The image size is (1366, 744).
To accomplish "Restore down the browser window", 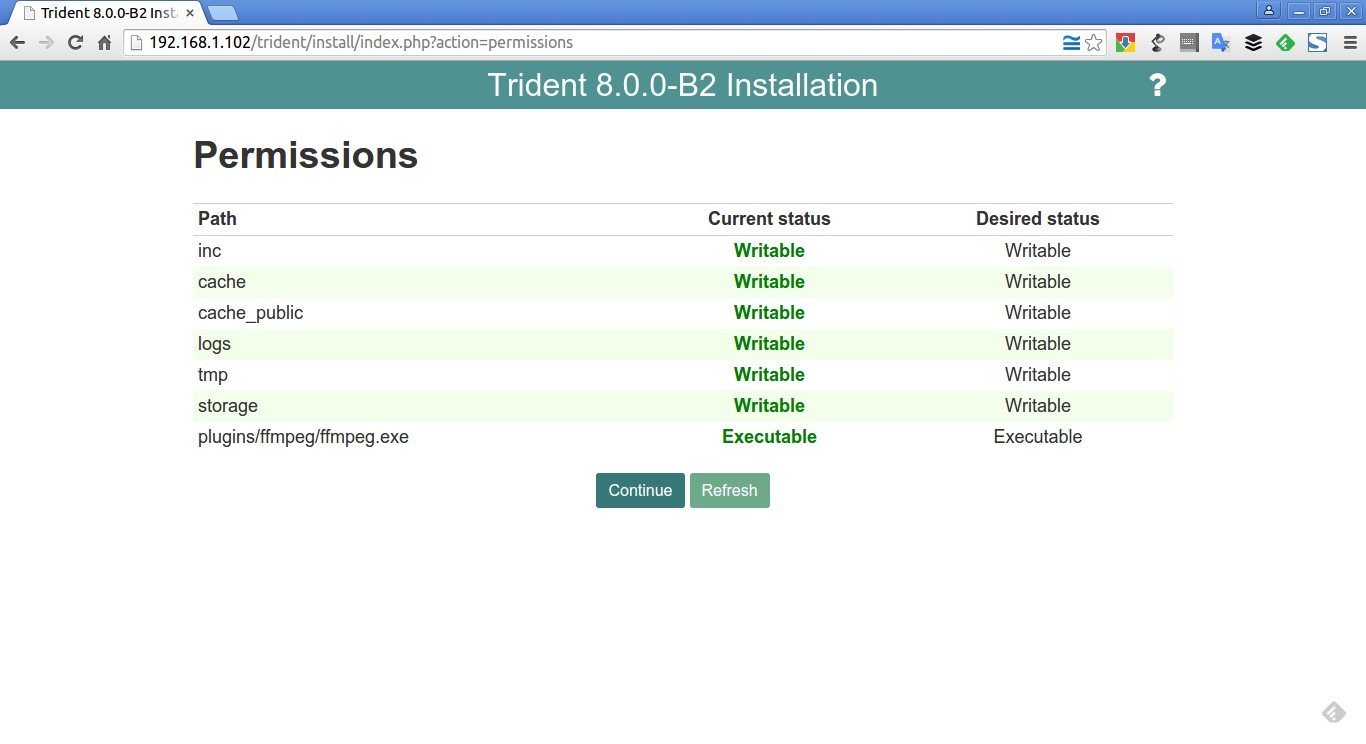I will [x=1325, y=10].
